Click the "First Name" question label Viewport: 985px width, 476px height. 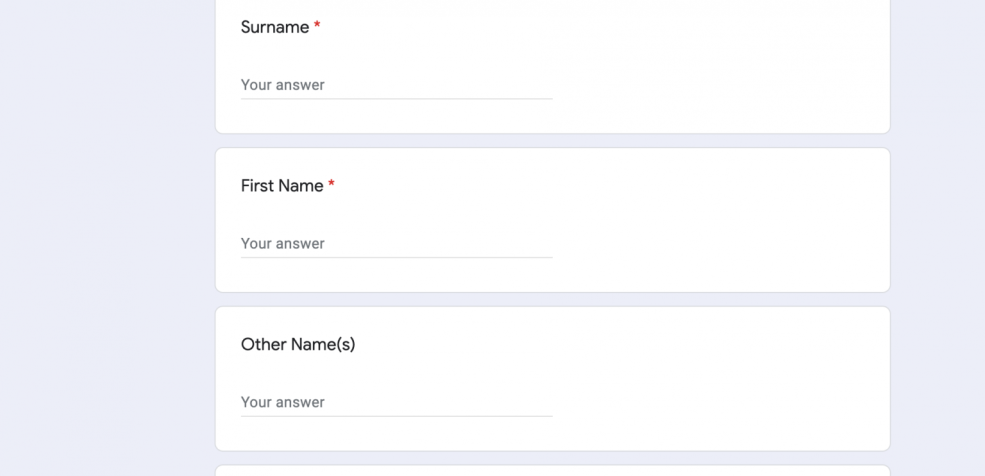click(x=282, y=186)
